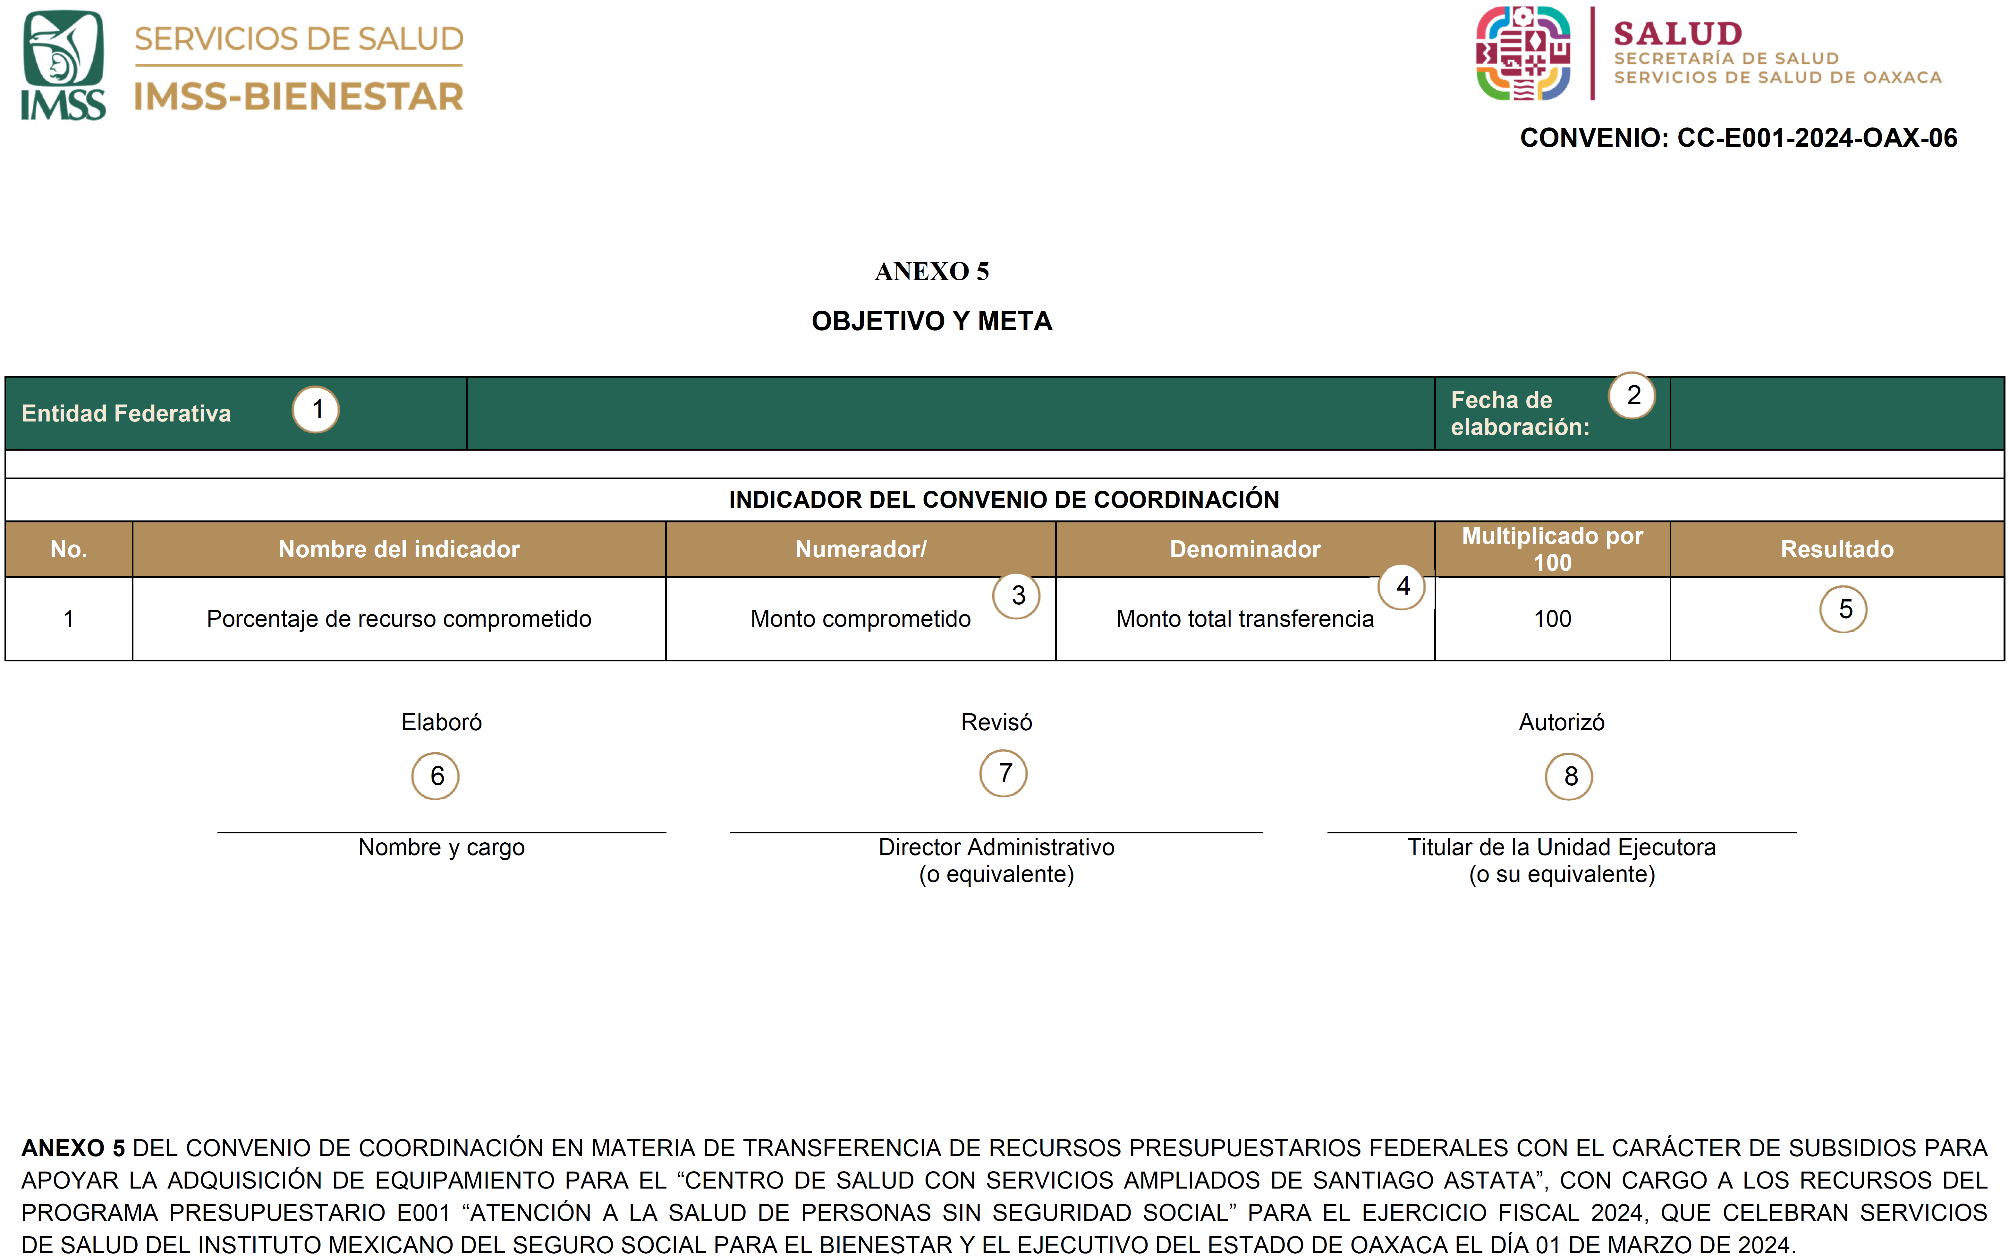Click the Director Administrativo signature line label

click(996, 848)
